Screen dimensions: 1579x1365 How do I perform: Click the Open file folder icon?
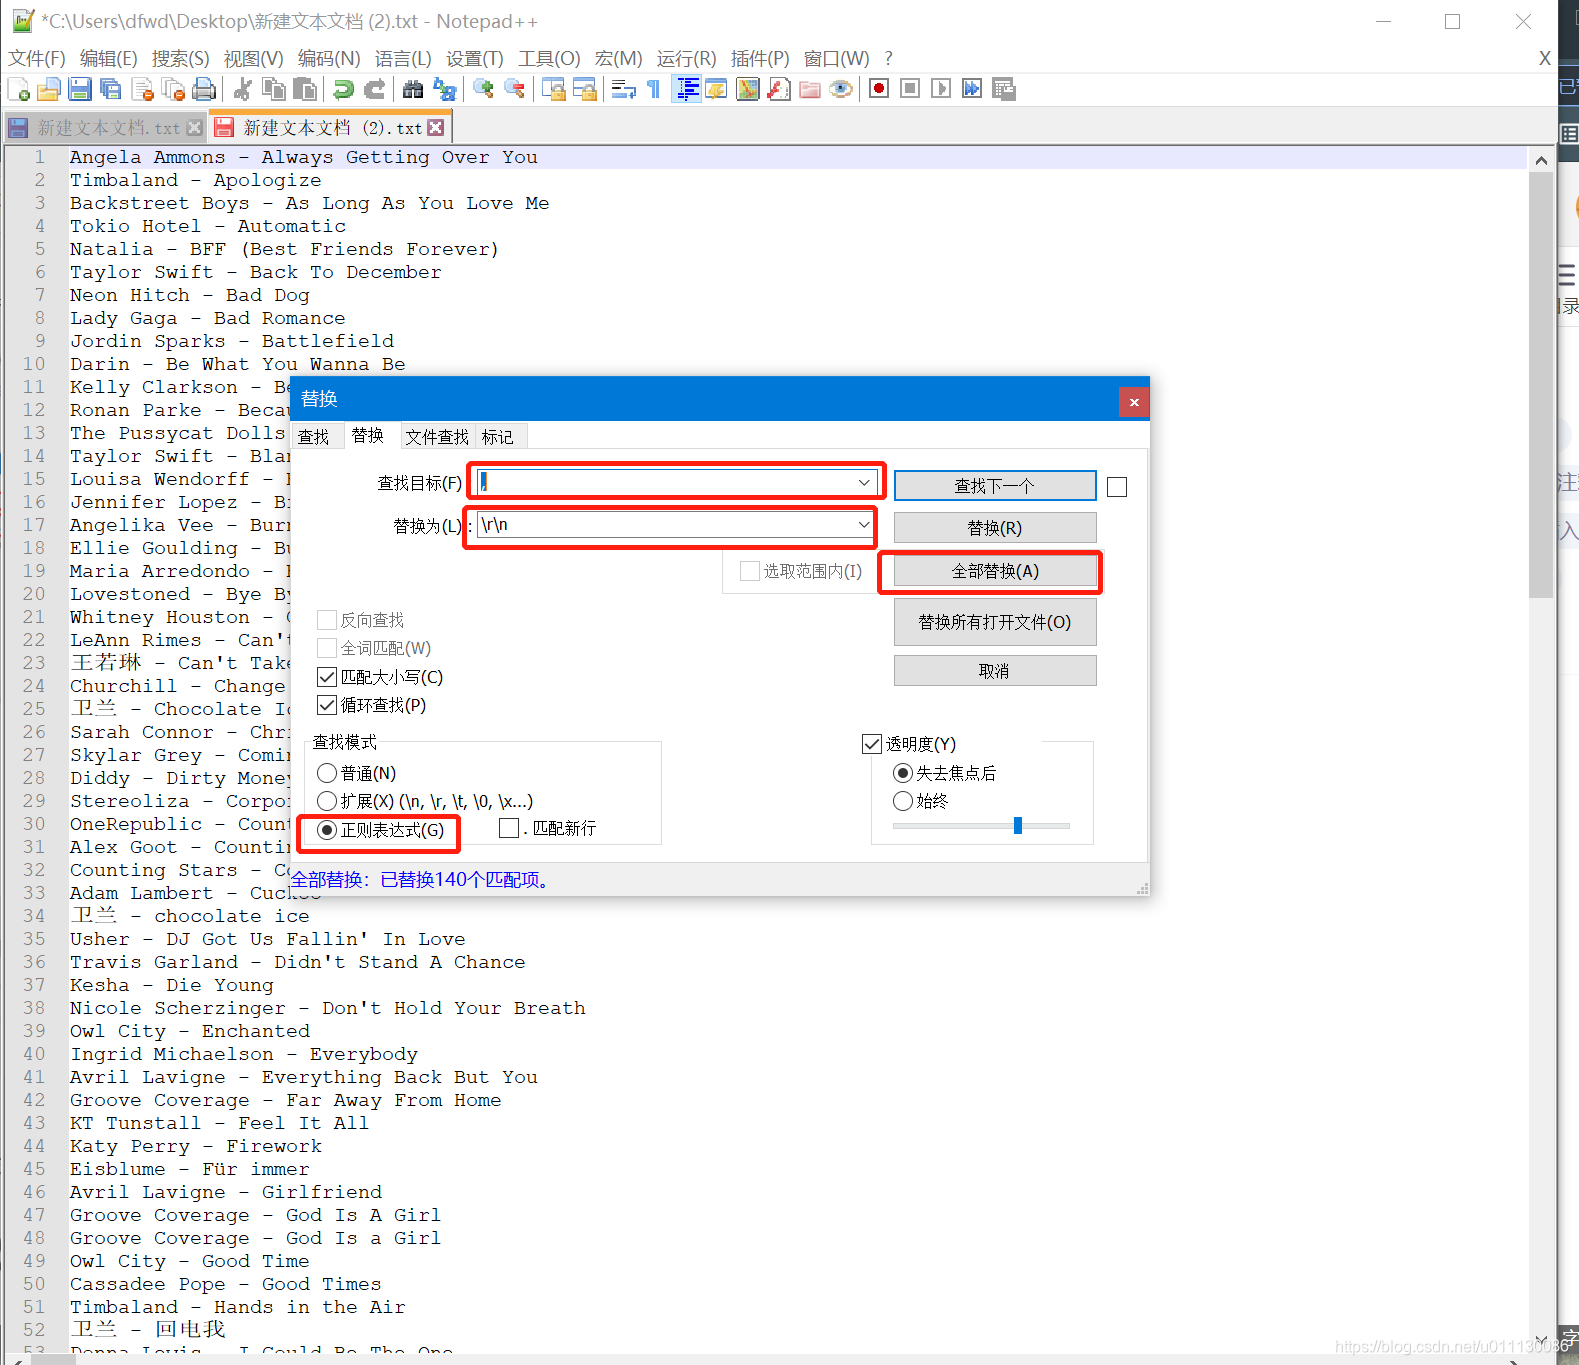[x=49, y=89]
